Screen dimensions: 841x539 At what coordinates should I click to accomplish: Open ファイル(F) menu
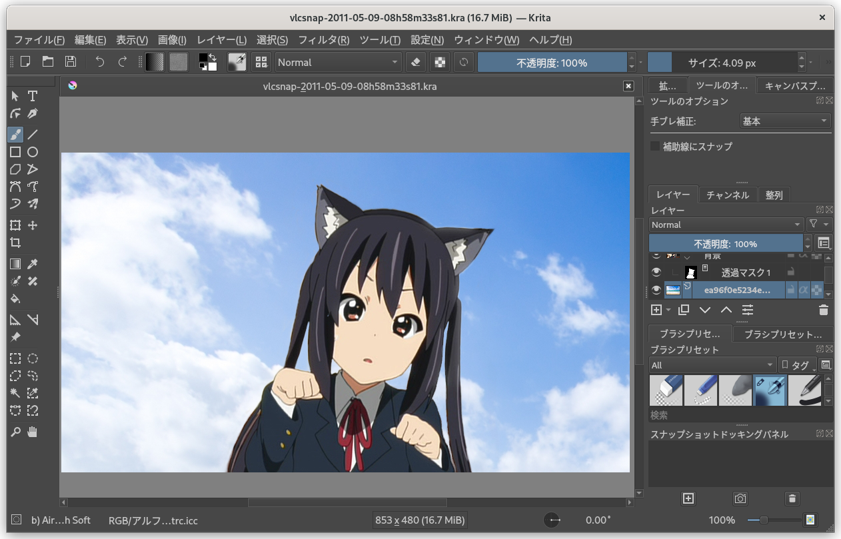click(39, 40)
